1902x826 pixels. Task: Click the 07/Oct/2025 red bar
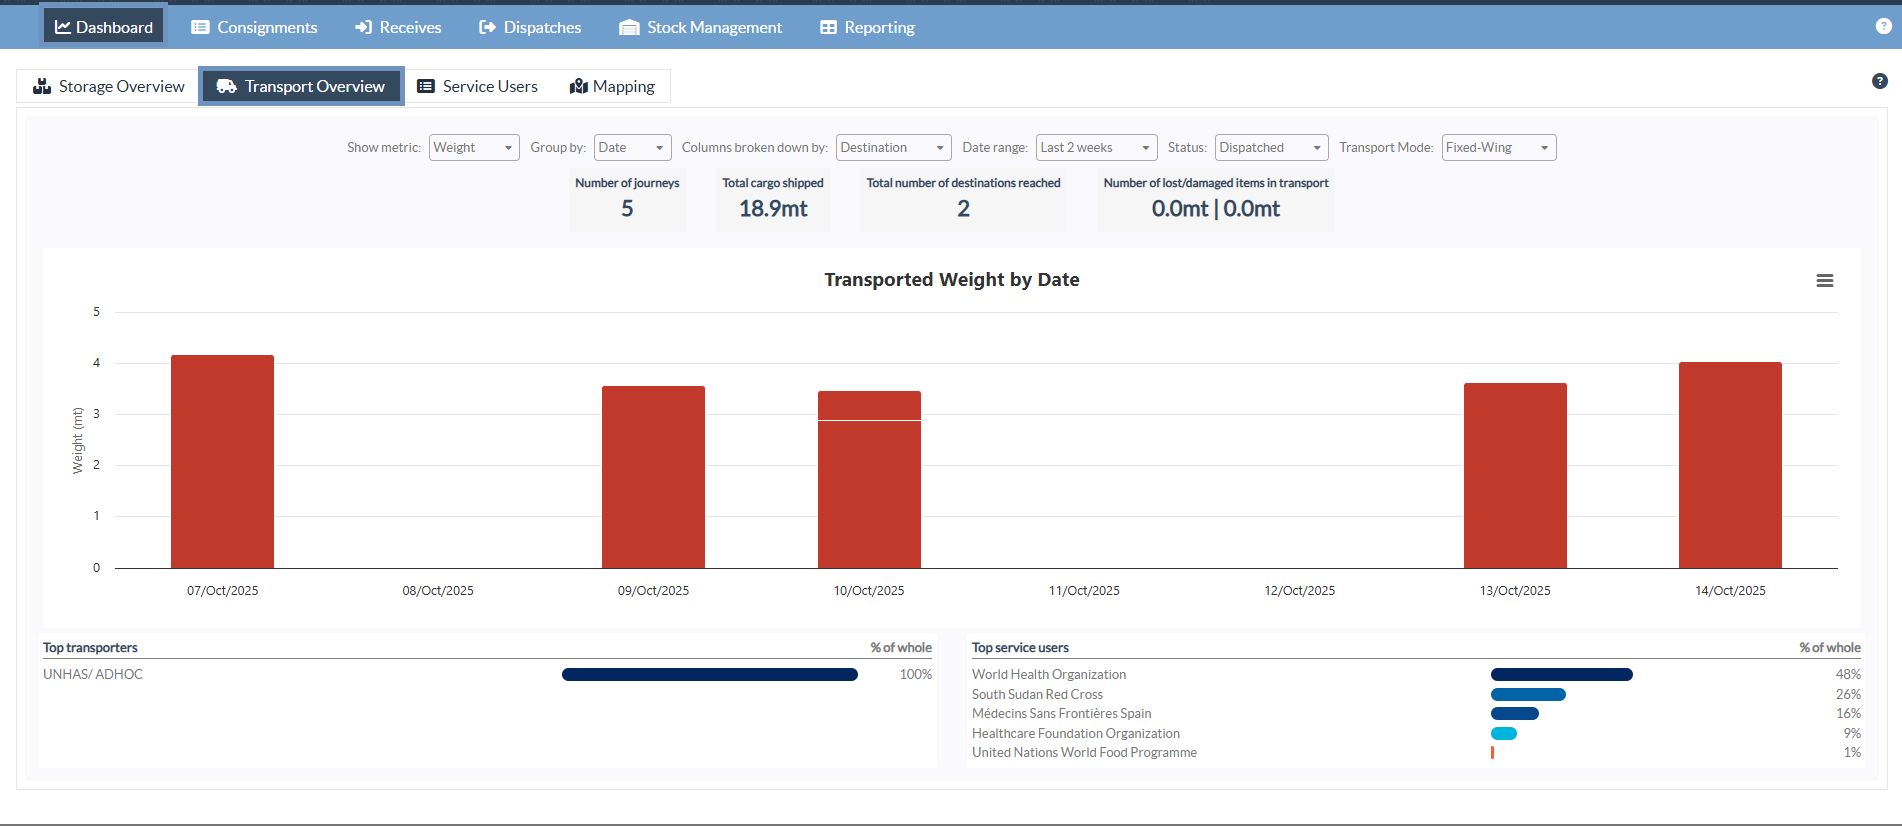[x=222, y=461]
